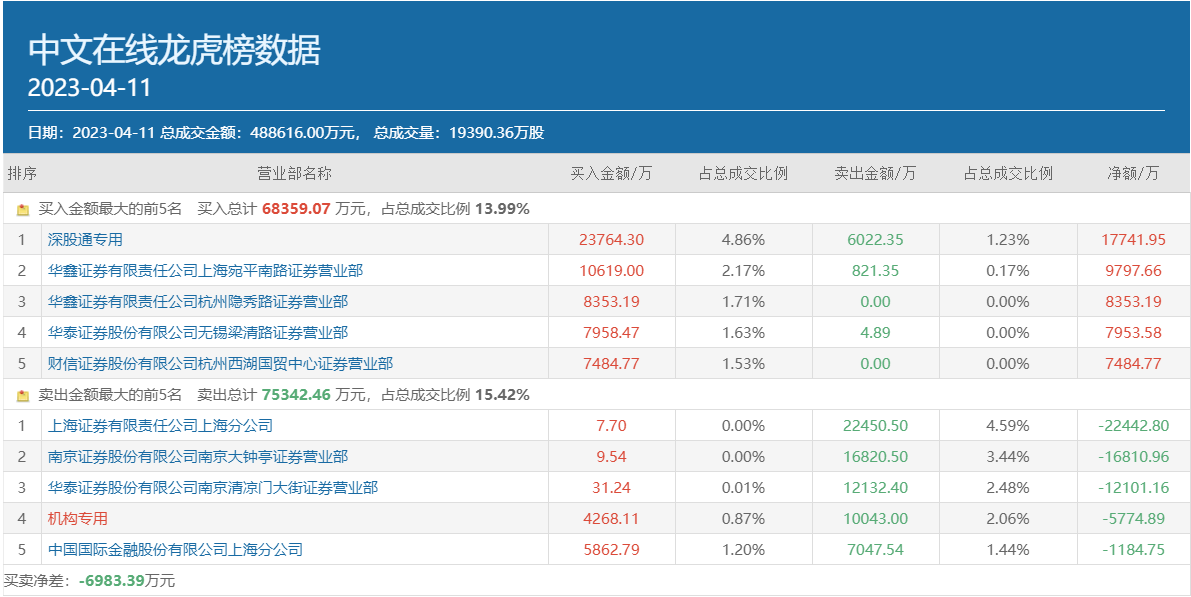
Task: Click the 营业部名称 column header
Action: (294, 173)
